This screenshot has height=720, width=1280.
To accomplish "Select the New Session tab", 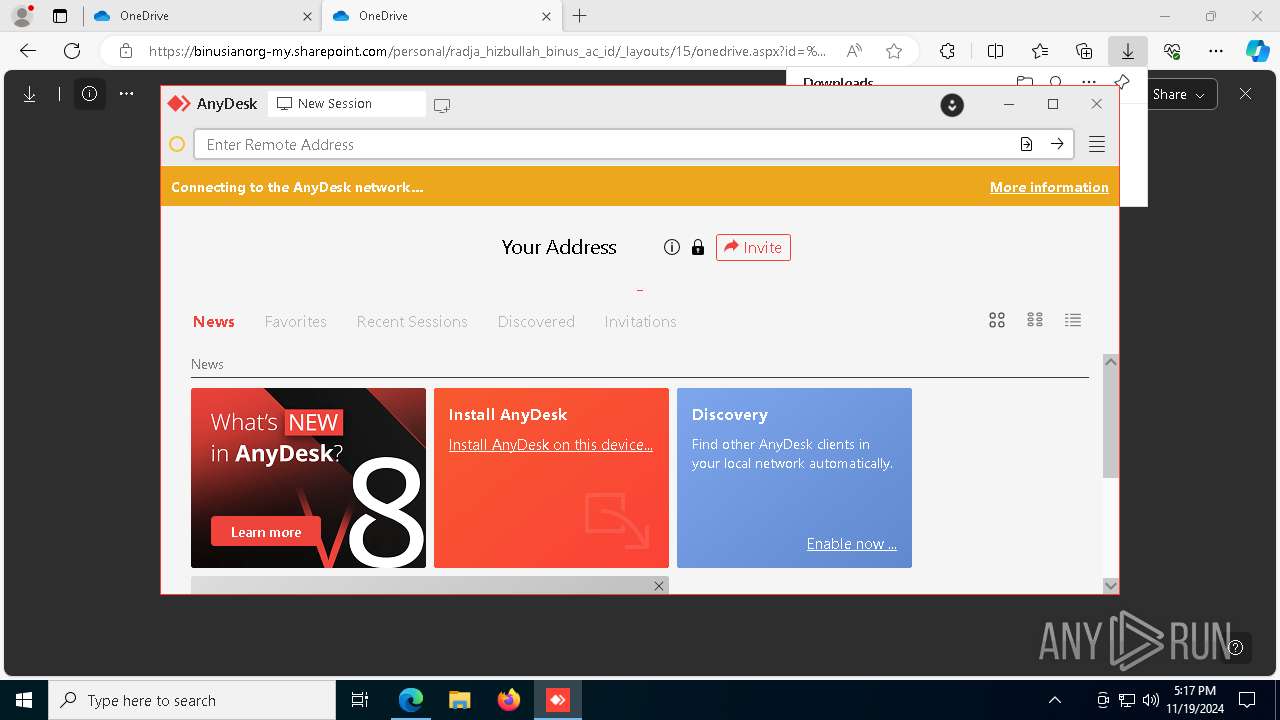I will (346, 104).
